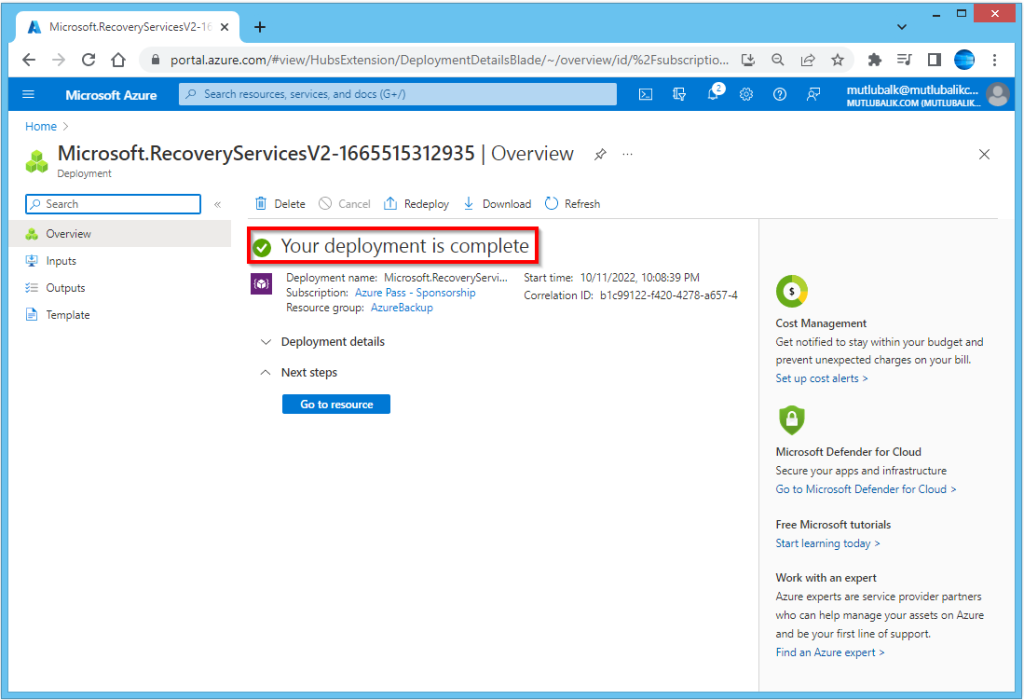Close the Microsoft.RecoveryServicesV2 browser tab
The width and height of the screenshot is (1024, 700).
[224, 27]
